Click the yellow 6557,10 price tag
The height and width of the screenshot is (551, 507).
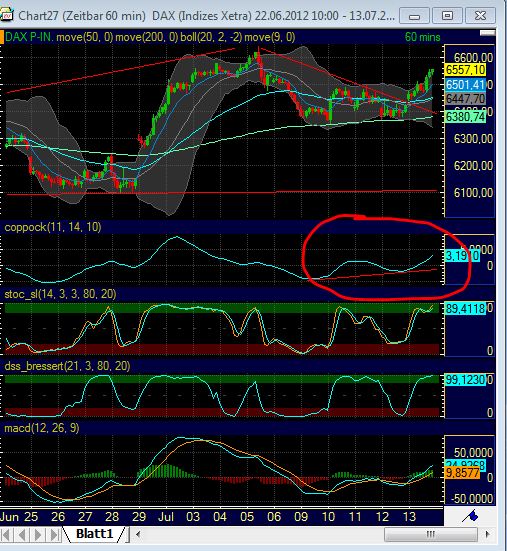point(465,70)
